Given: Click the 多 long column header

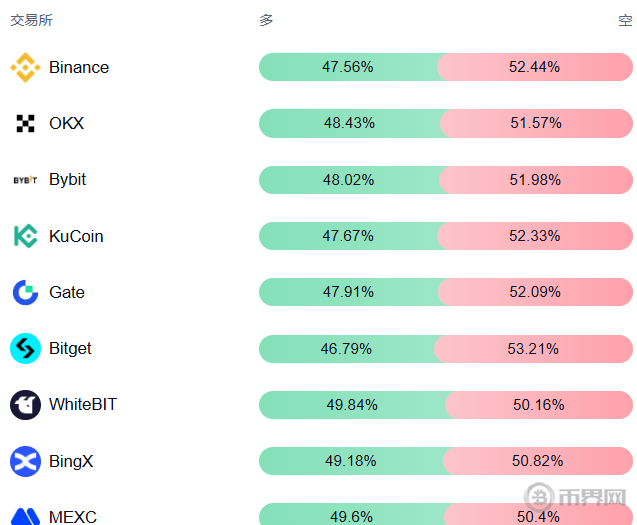Looking at the screenshot, I should coord(266,20).
